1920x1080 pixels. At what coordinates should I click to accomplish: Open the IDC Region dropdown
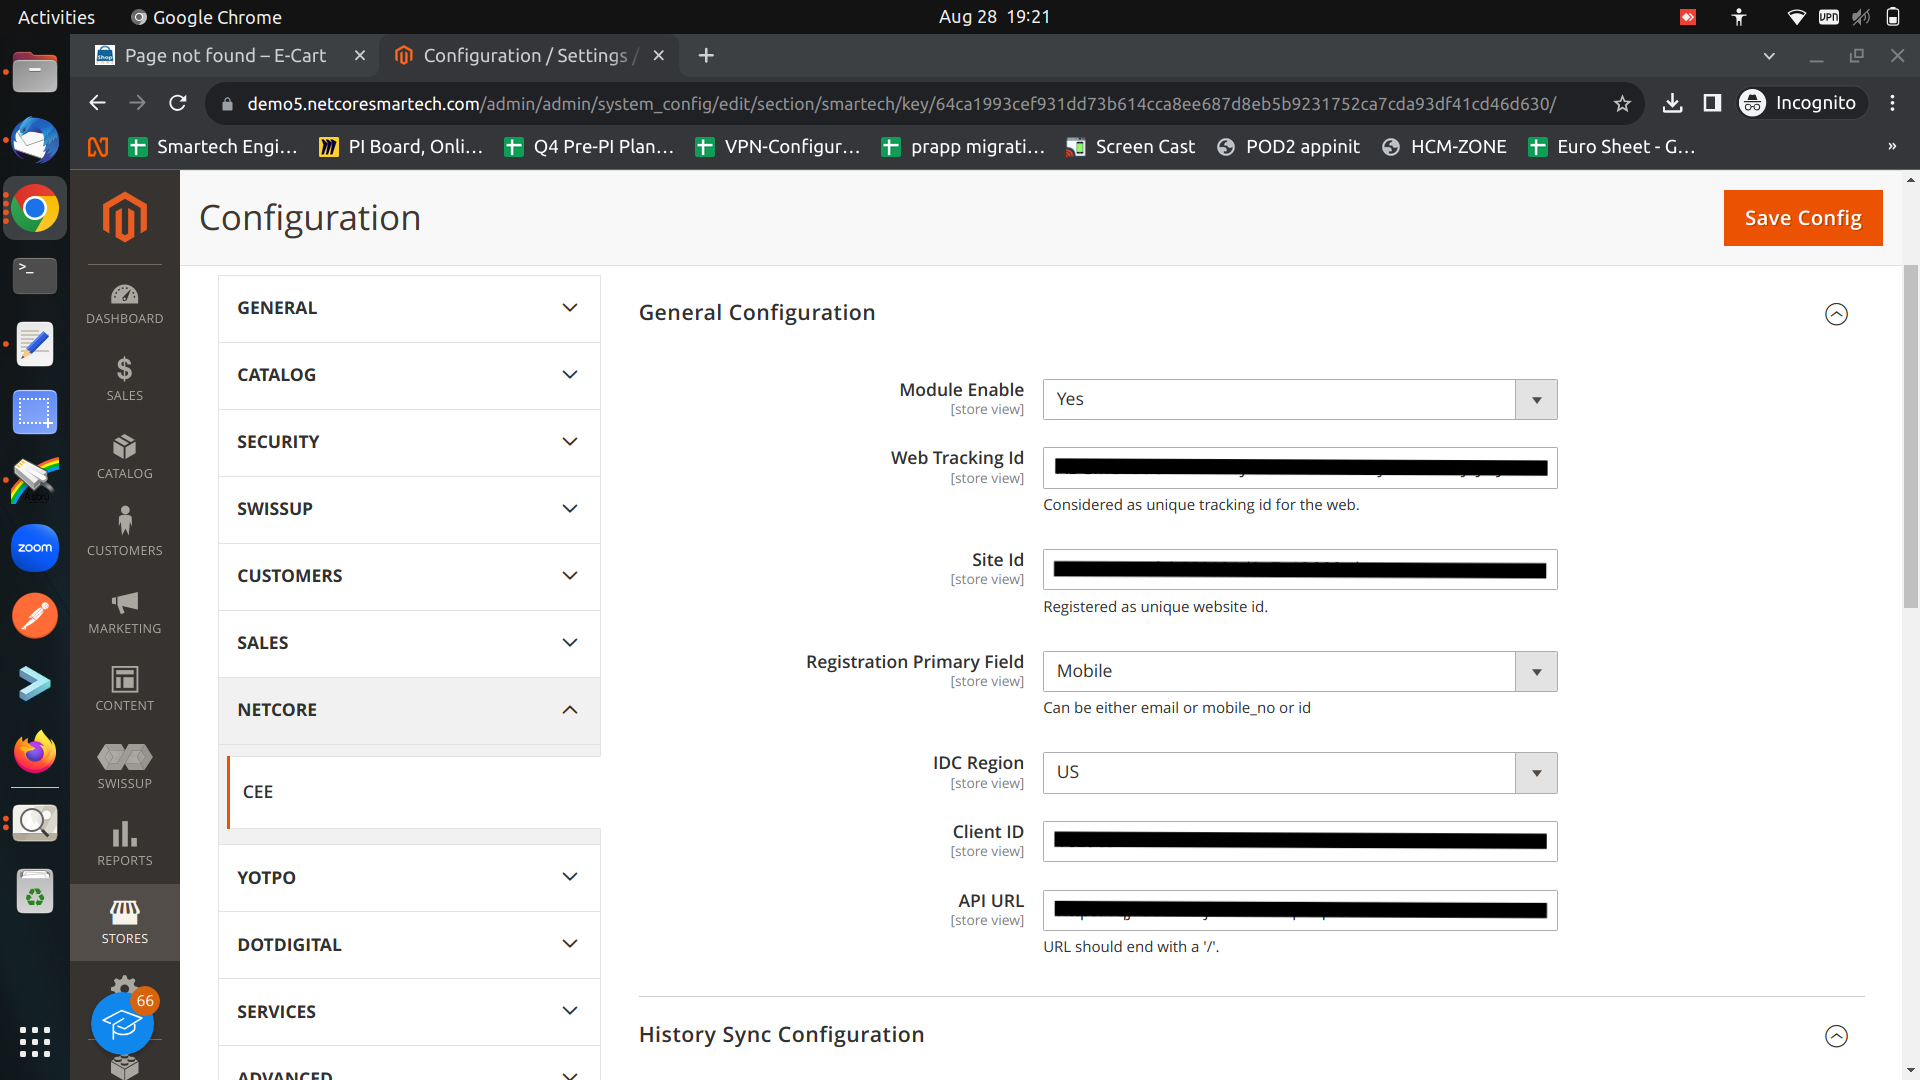coord(1299,773)
